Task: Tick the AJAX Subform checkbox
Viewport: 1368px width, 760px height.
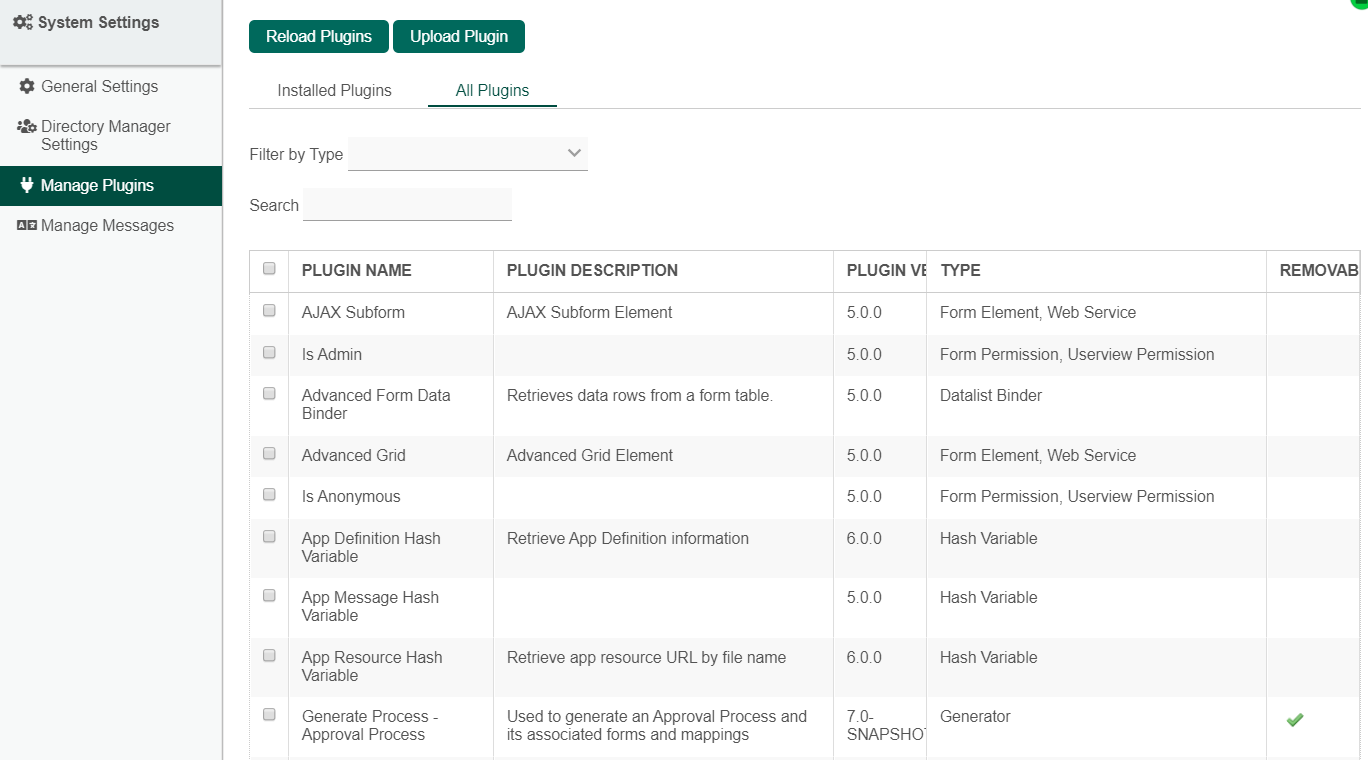Action: coord(269,311)
